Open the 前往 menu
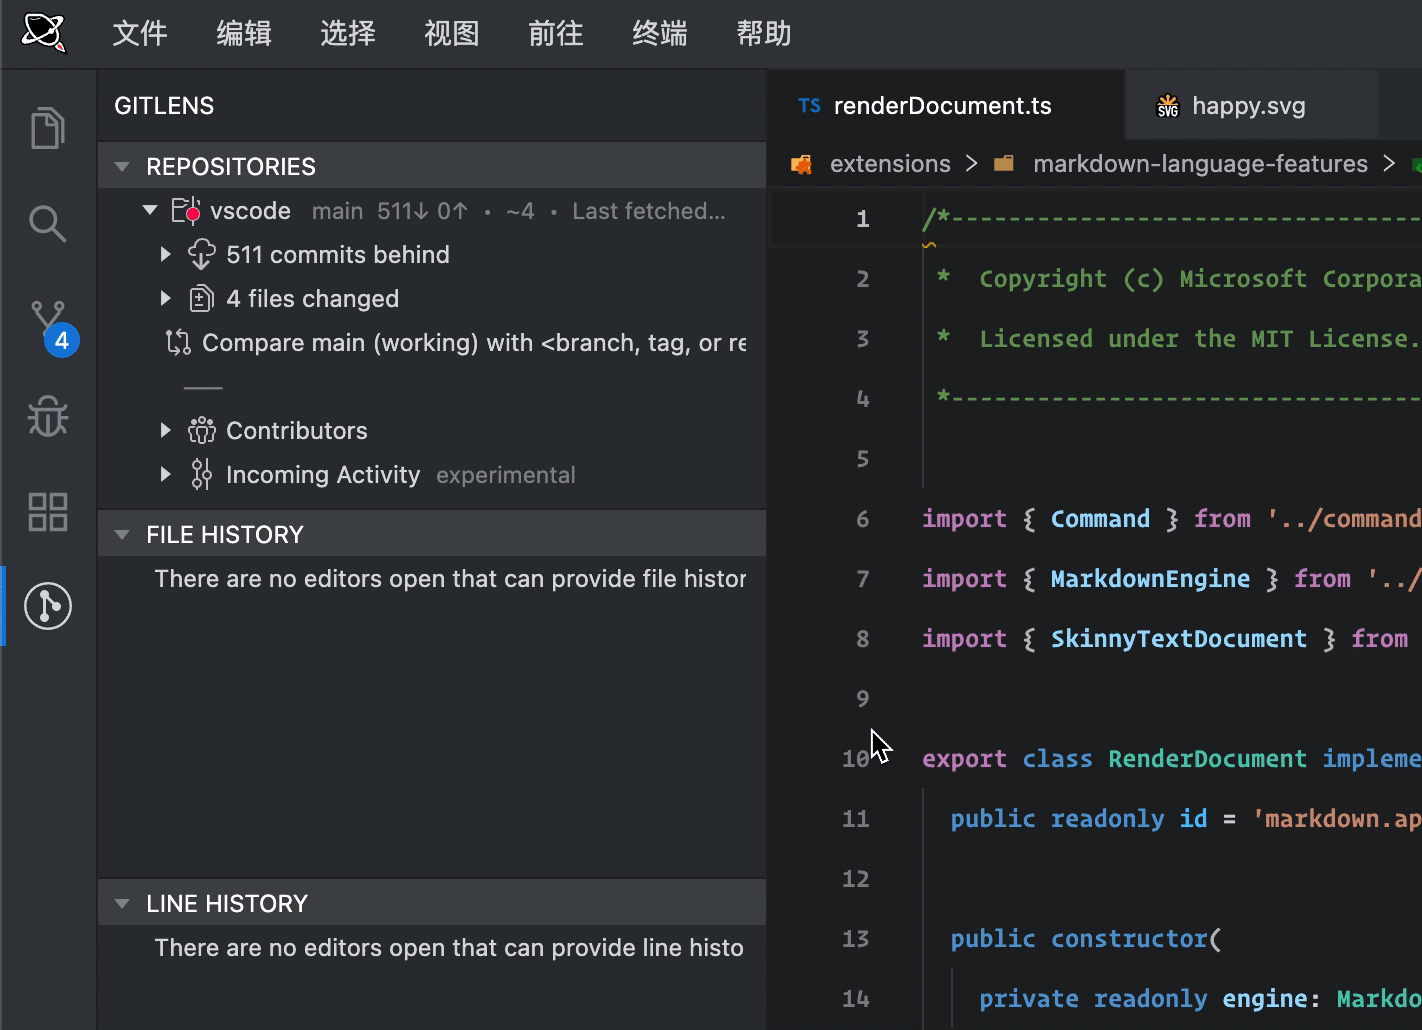1422x1030 pixels. click(556, 34)
